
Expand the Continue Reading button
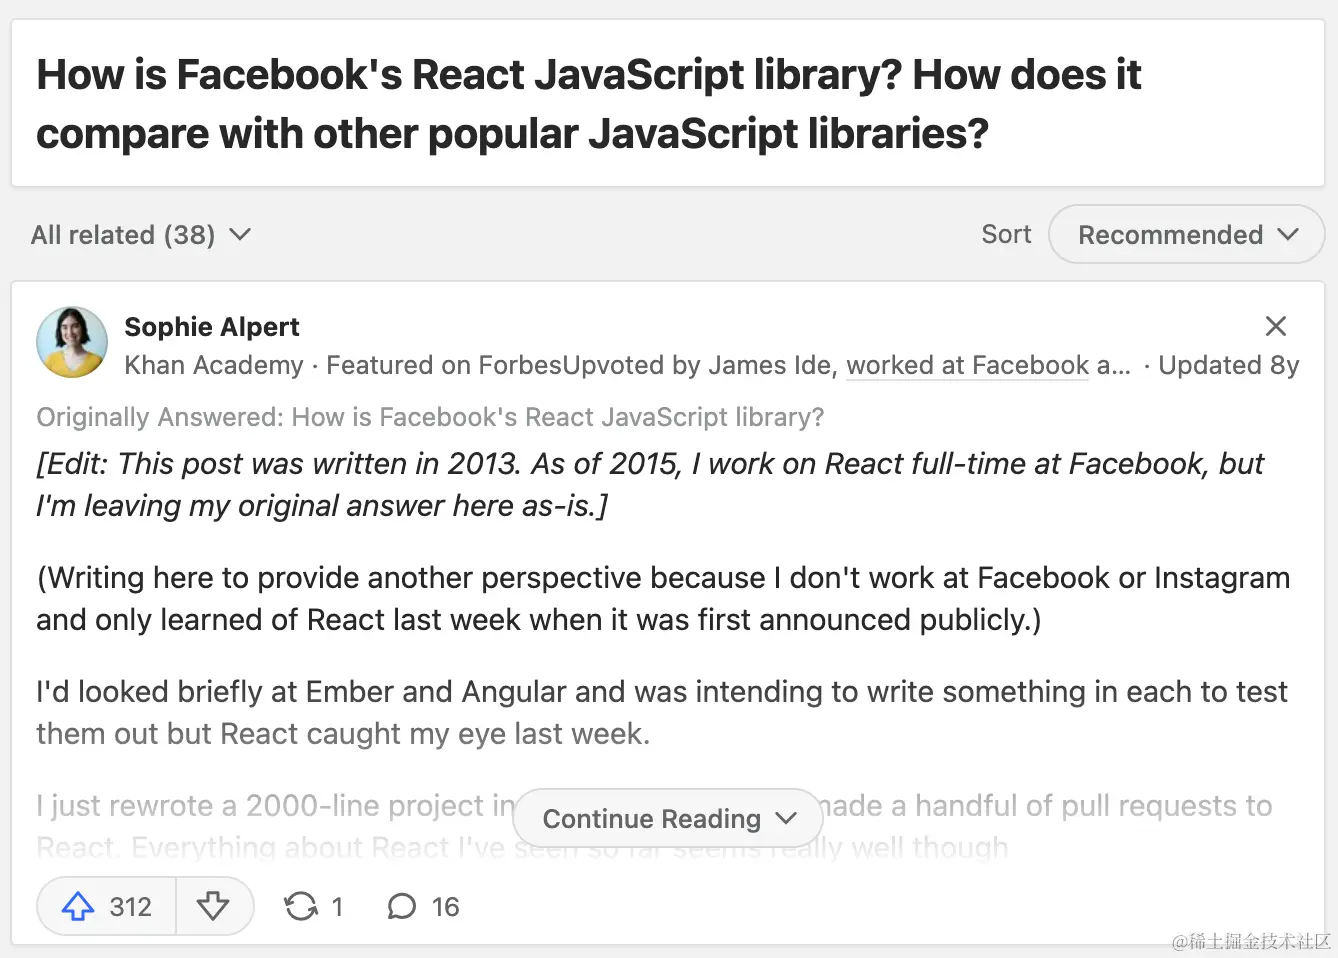(667, 819)
